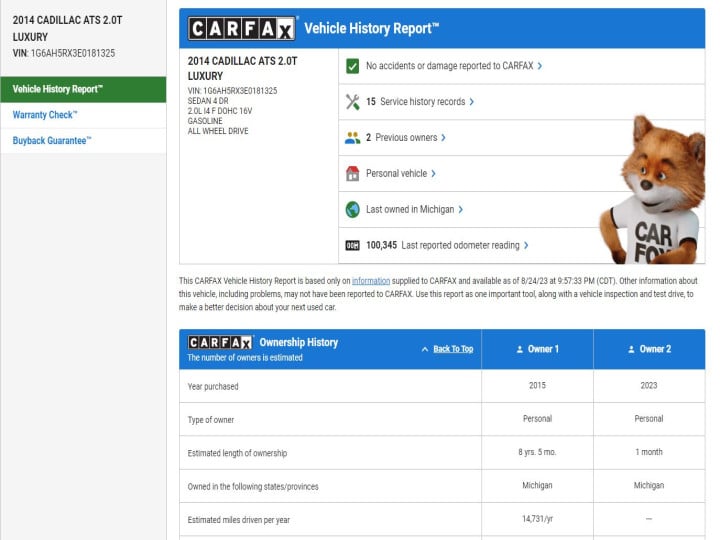Open the Warranty Check sidebar tab
720x540 pixels.
[x=83, y=115]
